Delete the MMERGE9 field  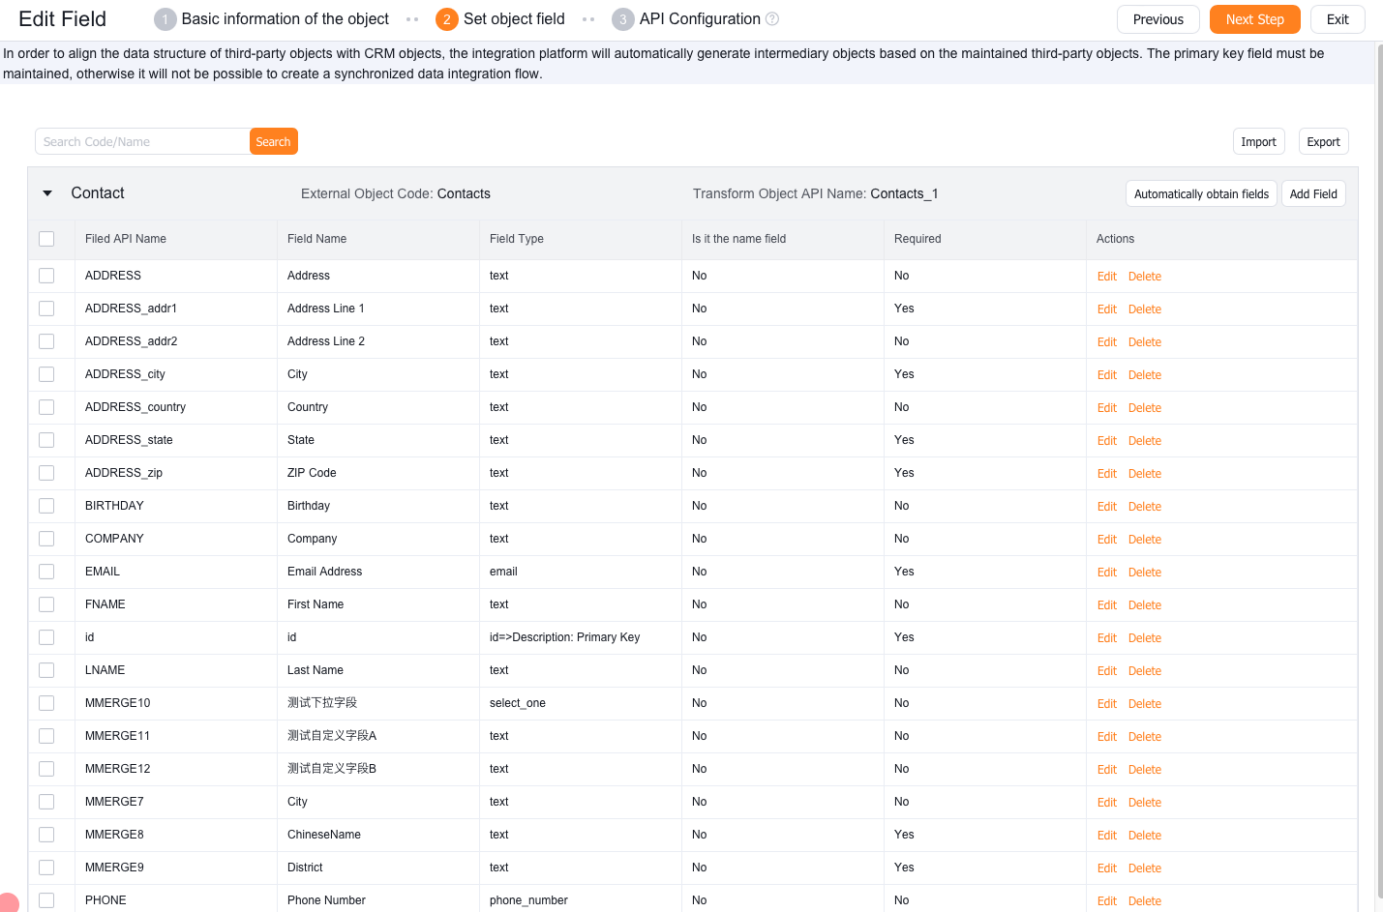(1144, 868)
